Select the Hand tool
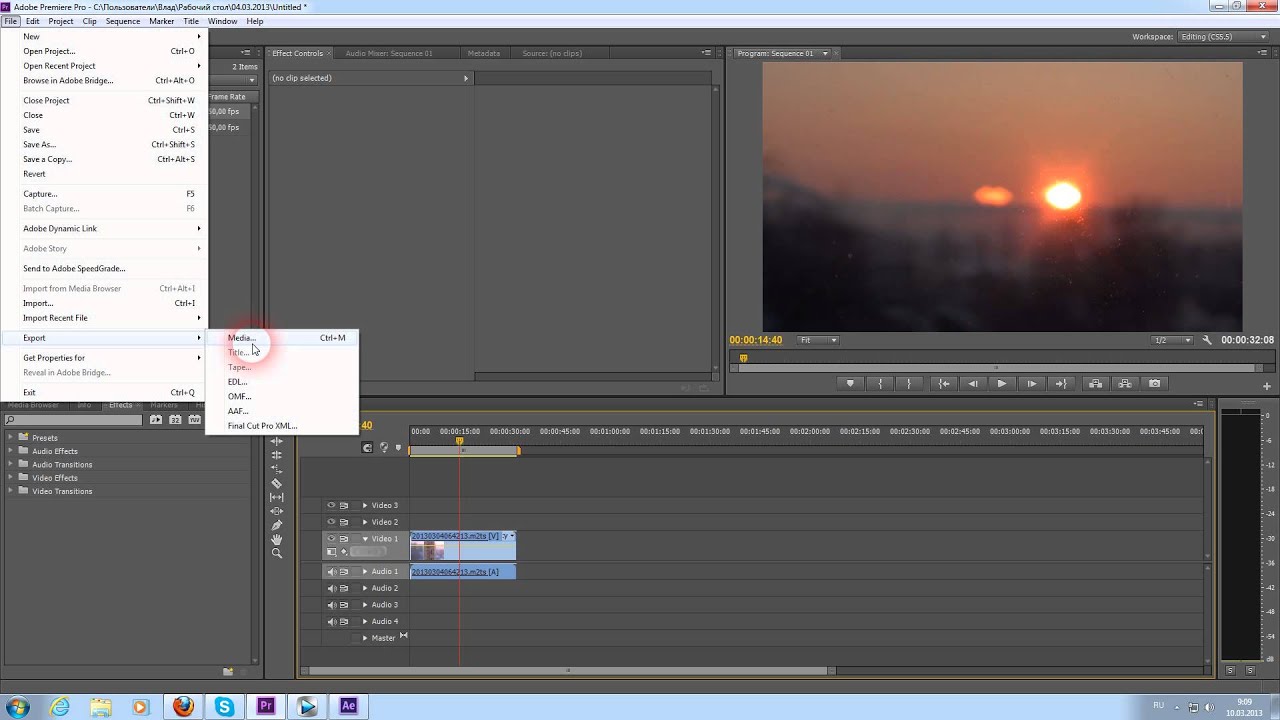 (277, 539)
